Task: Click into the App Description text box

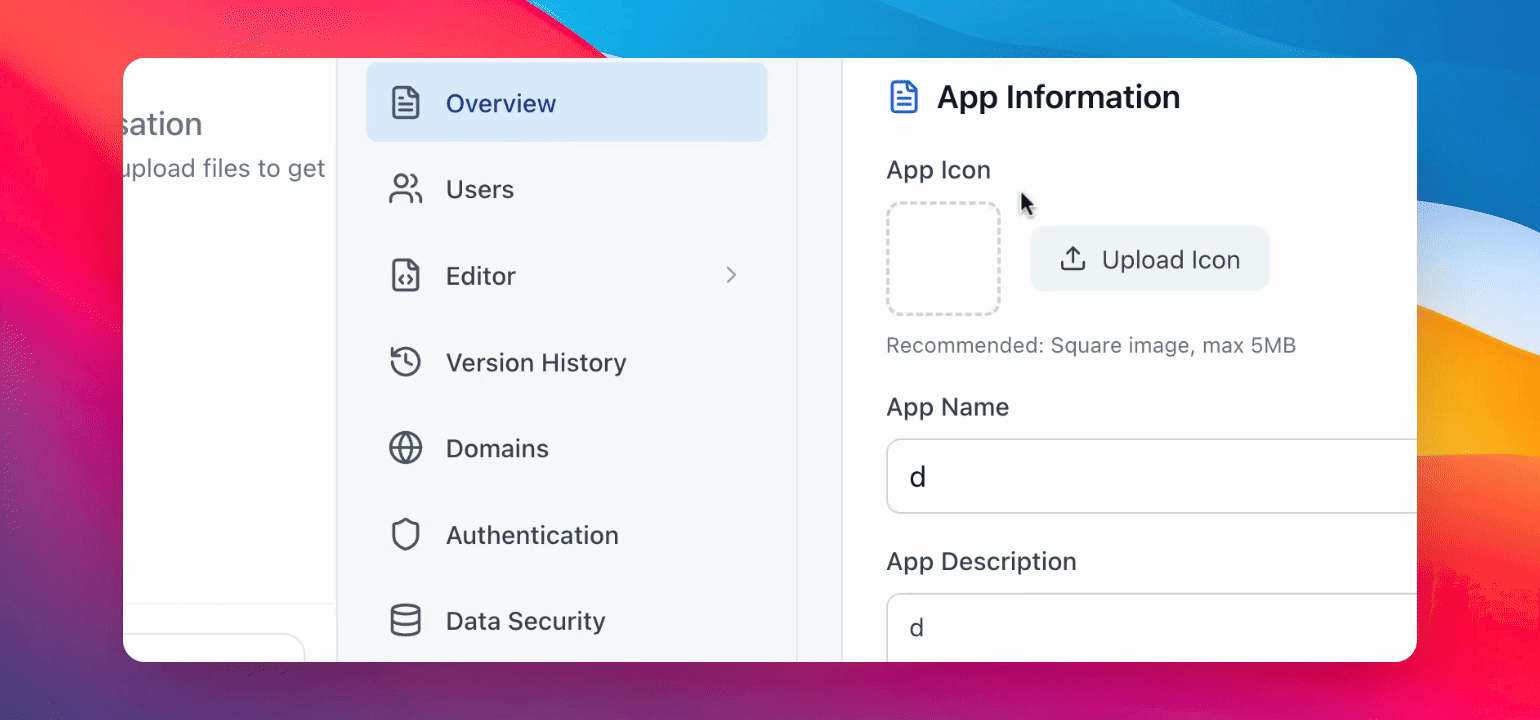Action: pos(1150,628)
